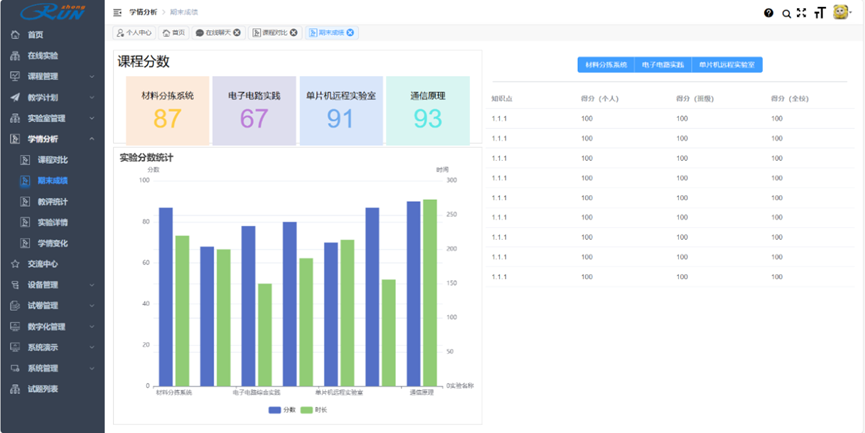
Task: Click the search magnifier icon
Action: (786, 13)
